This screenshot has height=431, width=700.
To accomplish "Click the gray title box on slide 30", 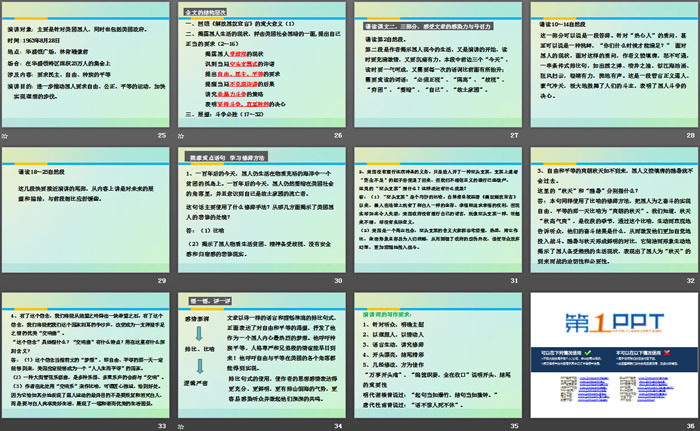I will pos(227,158).
